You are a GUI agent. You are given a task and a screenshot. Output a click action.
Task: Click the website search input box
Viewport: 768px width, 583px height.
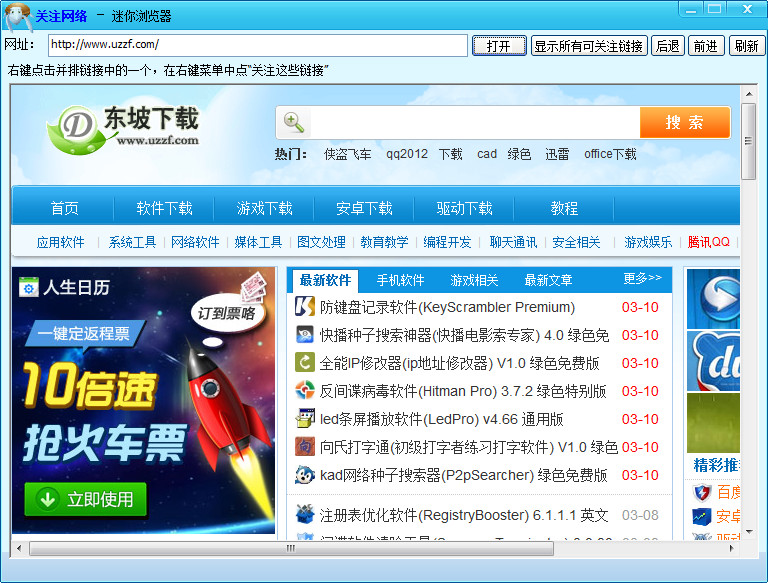474,122
